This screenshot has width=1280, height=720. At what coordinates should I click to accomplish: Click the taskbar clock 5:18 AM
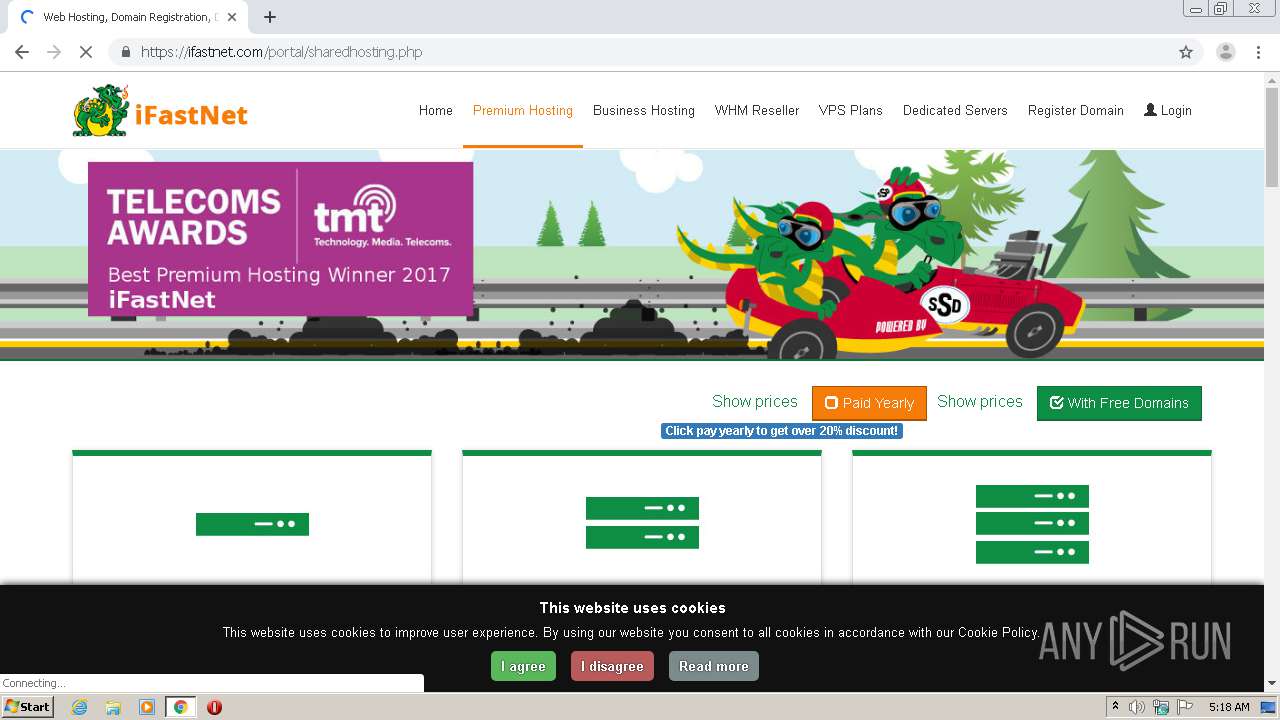(x=1229, y=707)
